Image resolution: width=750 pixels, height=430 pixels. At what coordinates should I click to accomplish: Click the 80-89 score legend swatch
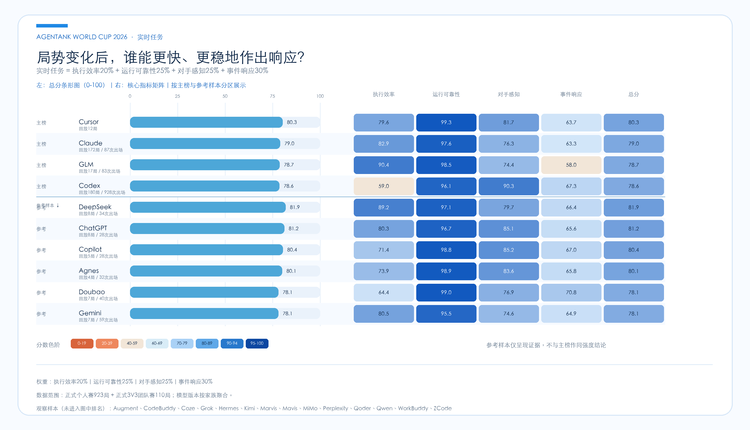207,343
